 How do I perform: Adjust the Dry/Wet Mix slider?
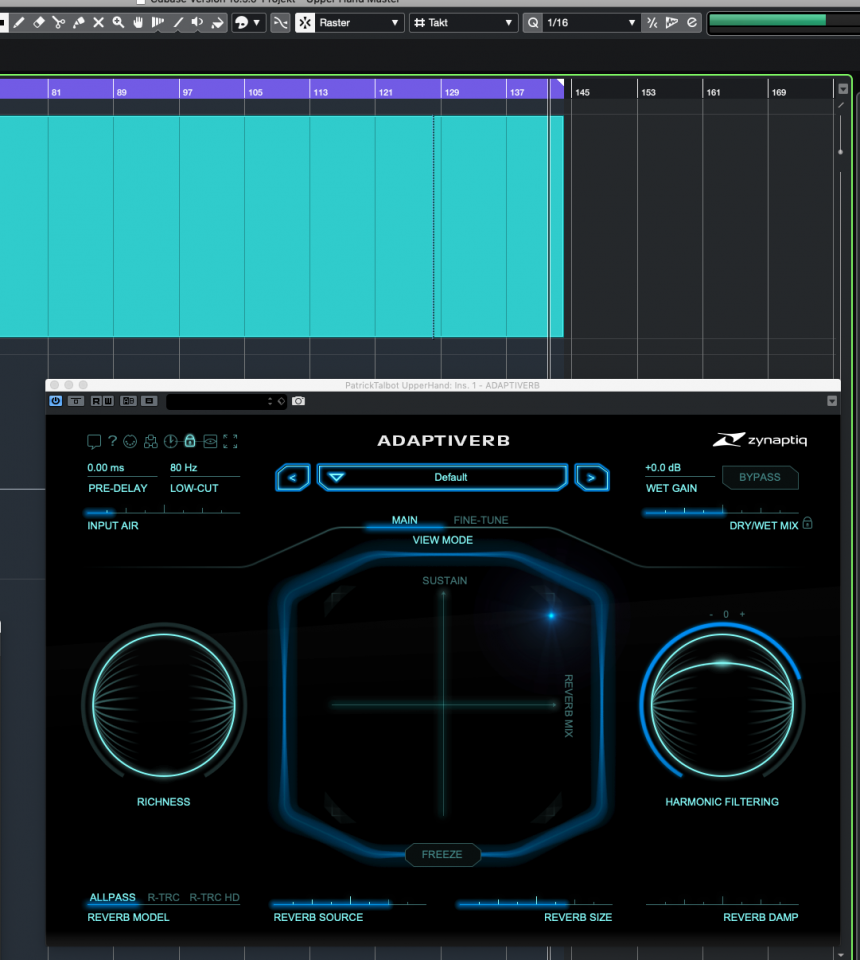point(721,511)
